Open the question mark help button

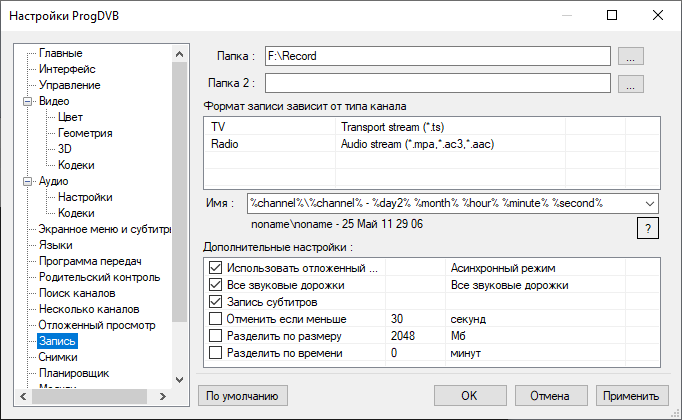pyautogui.click(x=647, y=229)
